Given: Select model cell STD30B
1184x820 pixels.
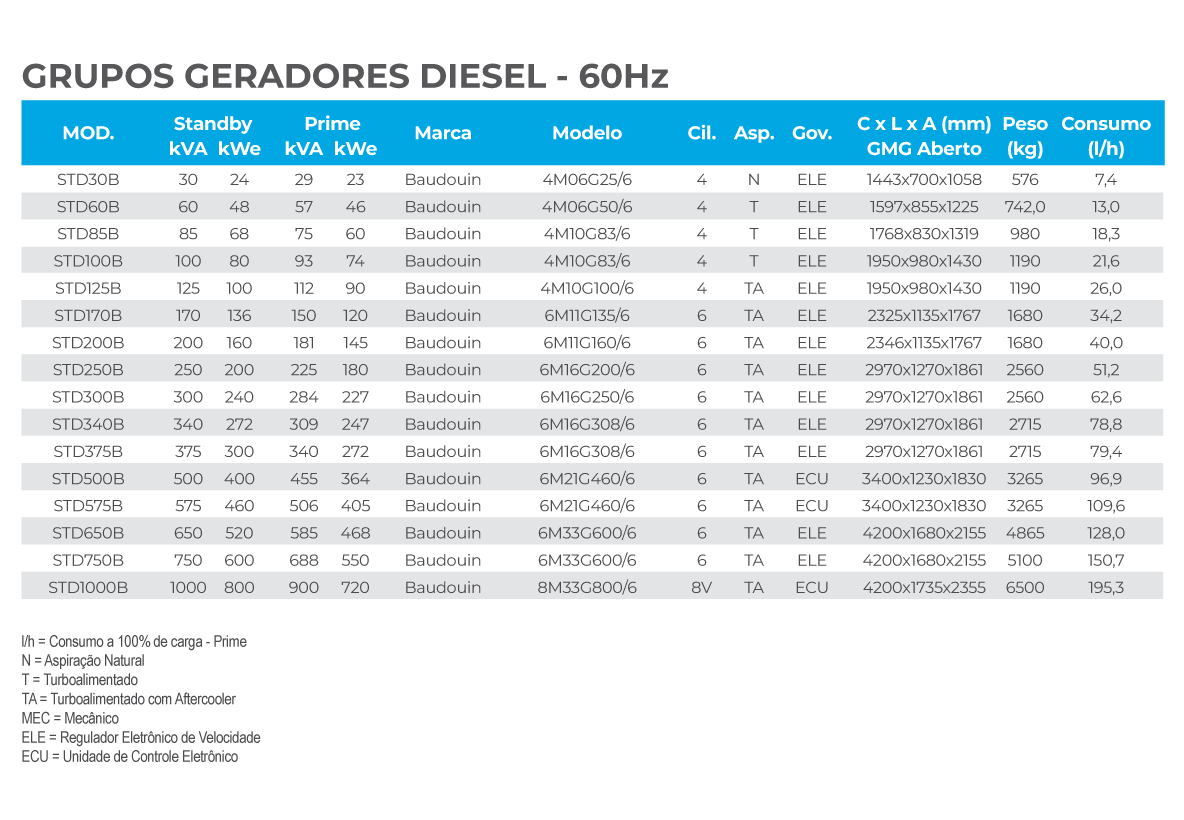Looking at the screenshot, I should (88, 180).
